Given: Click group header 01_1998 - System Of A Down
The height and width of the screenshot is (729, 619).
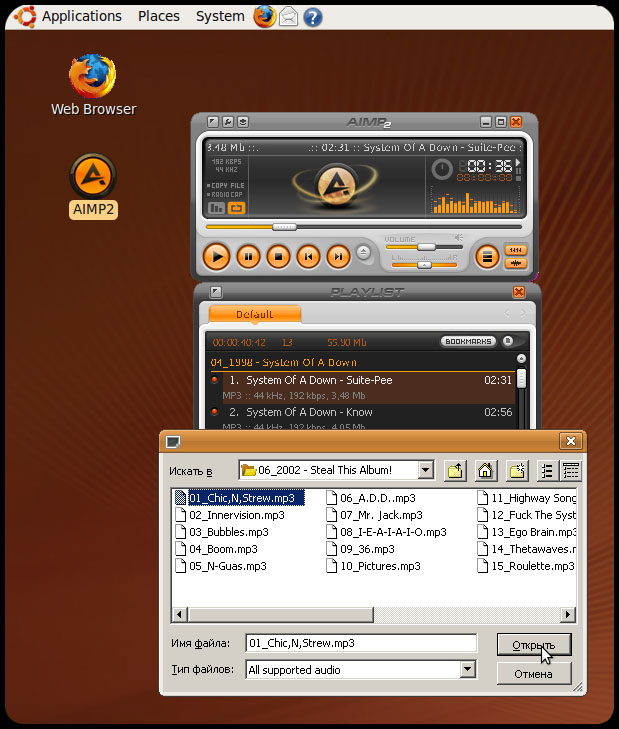Looking at the screenshot, I should (284, 363).
